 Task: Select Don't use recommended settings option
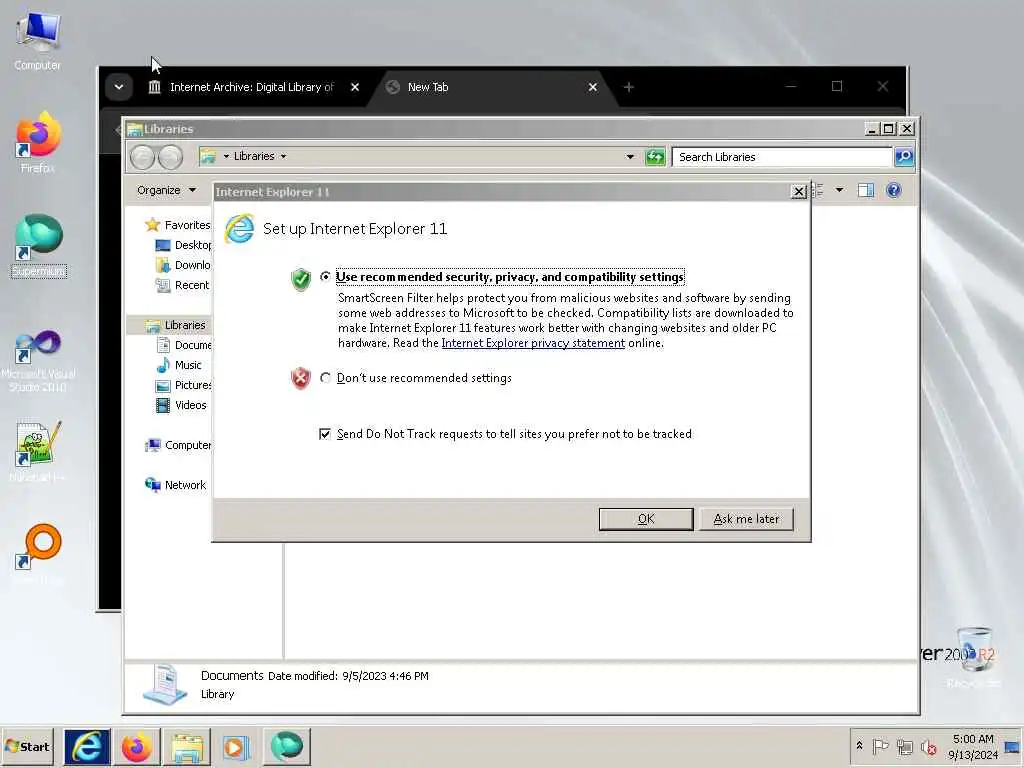click(x=325, y=378)
